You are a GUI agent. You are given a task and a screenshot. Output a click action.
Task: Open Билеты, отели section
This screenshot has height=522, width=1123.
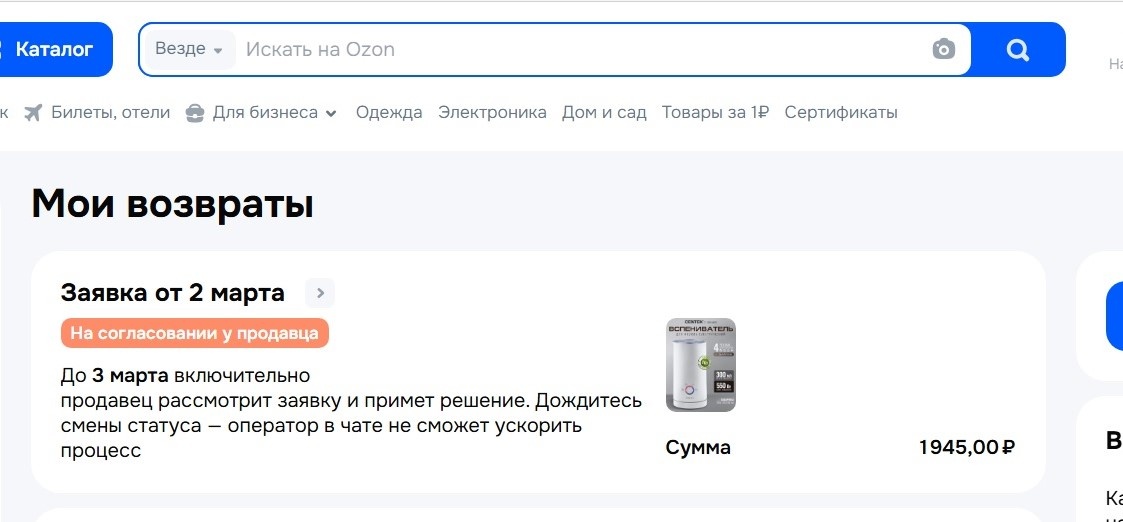[110, 112]
